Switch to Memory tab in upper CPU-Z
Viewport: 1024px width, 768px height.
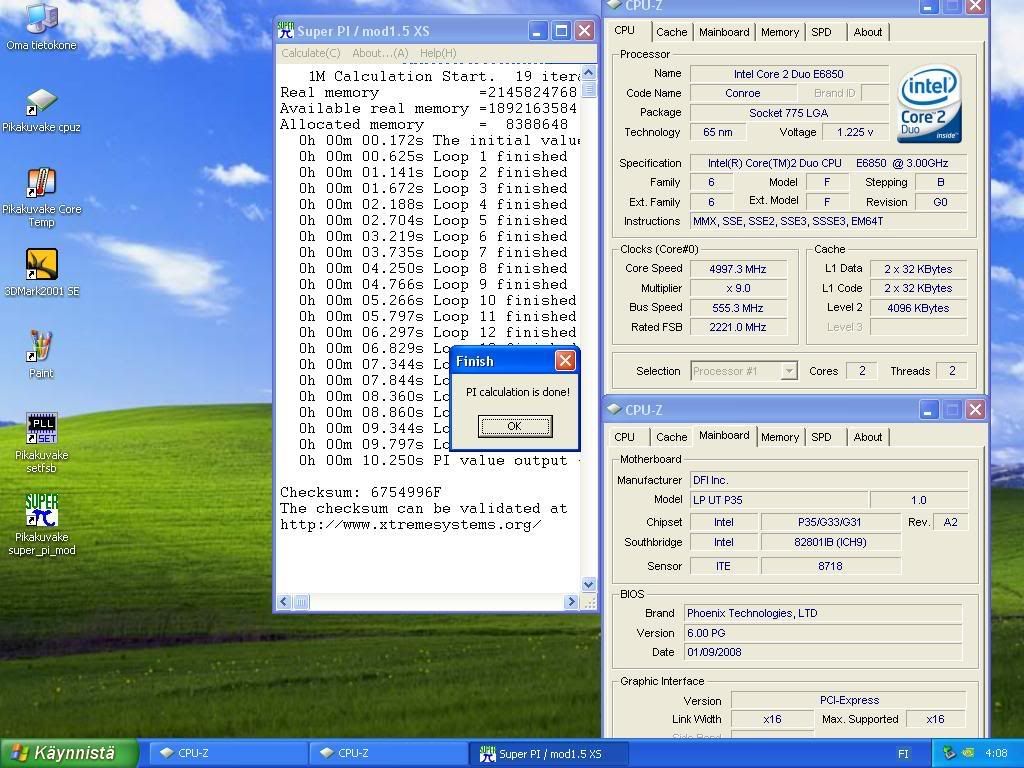780,32
